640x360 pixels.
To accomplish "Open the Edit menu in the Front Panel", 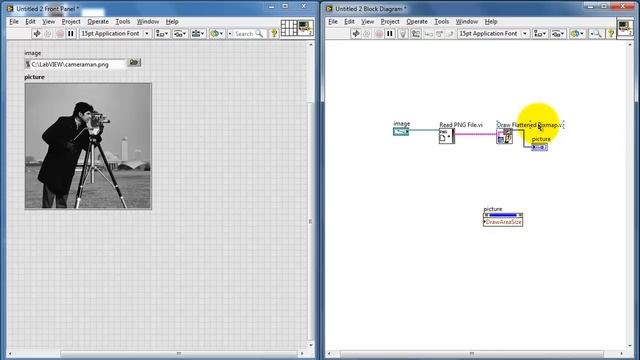I will pyautogui.click(x=30, y=21).
